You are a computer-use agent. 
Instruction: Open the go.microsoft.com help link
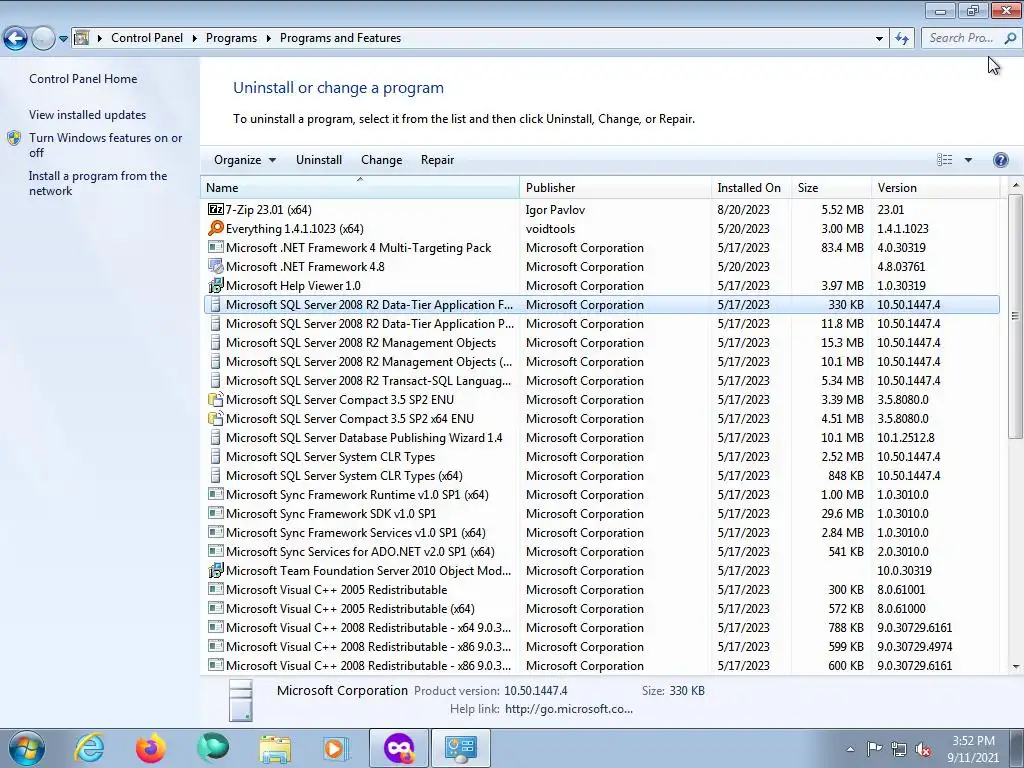tap(569, 709)
